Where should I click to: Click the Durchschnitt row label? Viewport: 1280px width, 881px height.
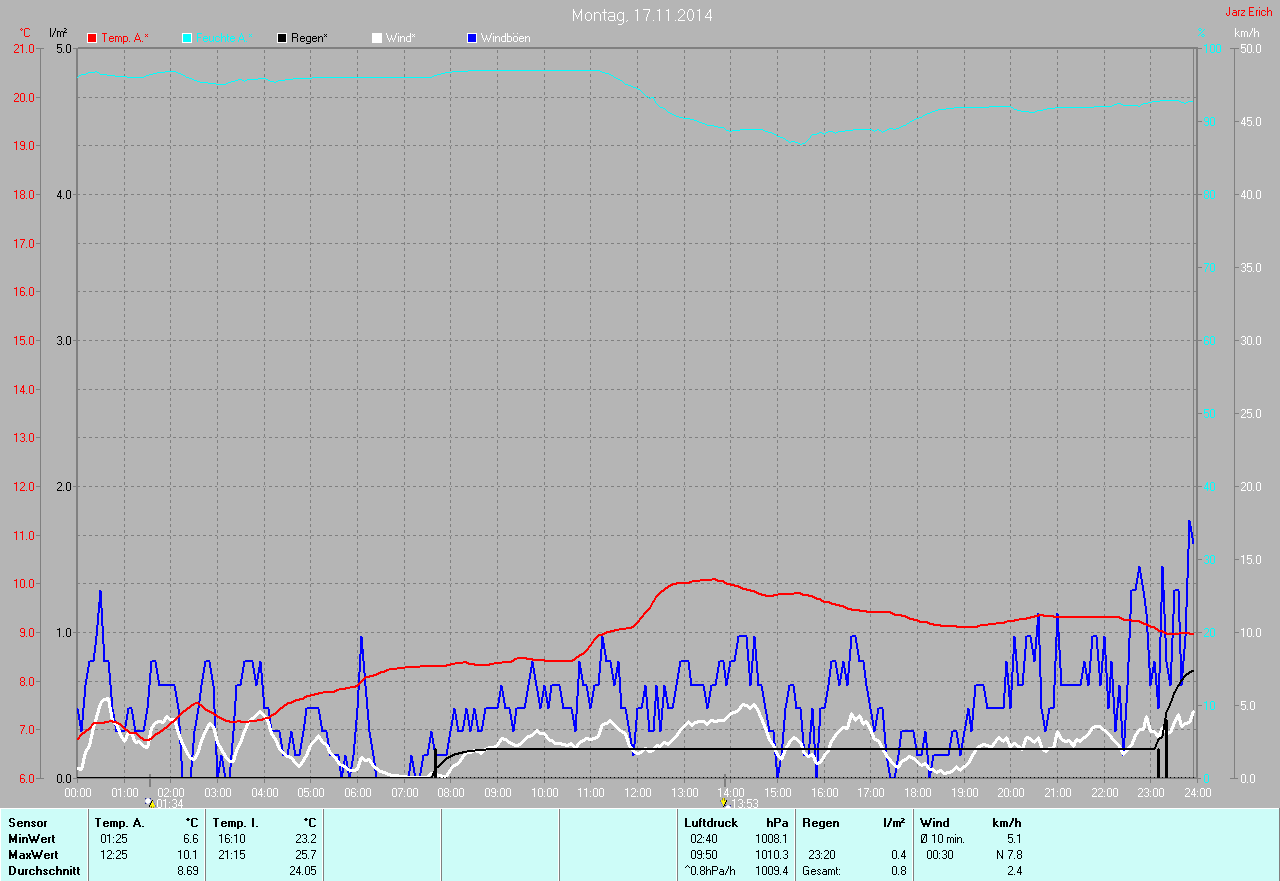click(42, 871)
